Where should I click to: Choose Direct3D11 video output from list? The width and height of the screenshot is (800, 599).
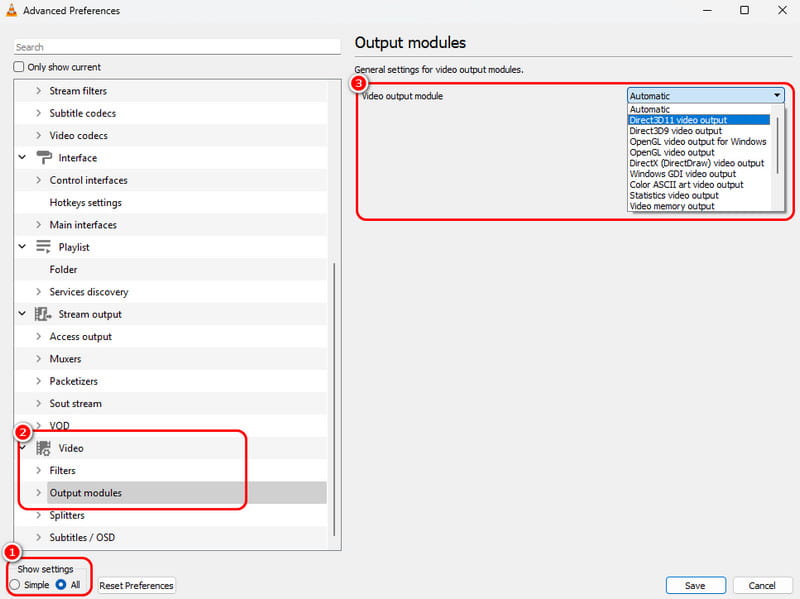pyautogui.click(x=678, y=120)
